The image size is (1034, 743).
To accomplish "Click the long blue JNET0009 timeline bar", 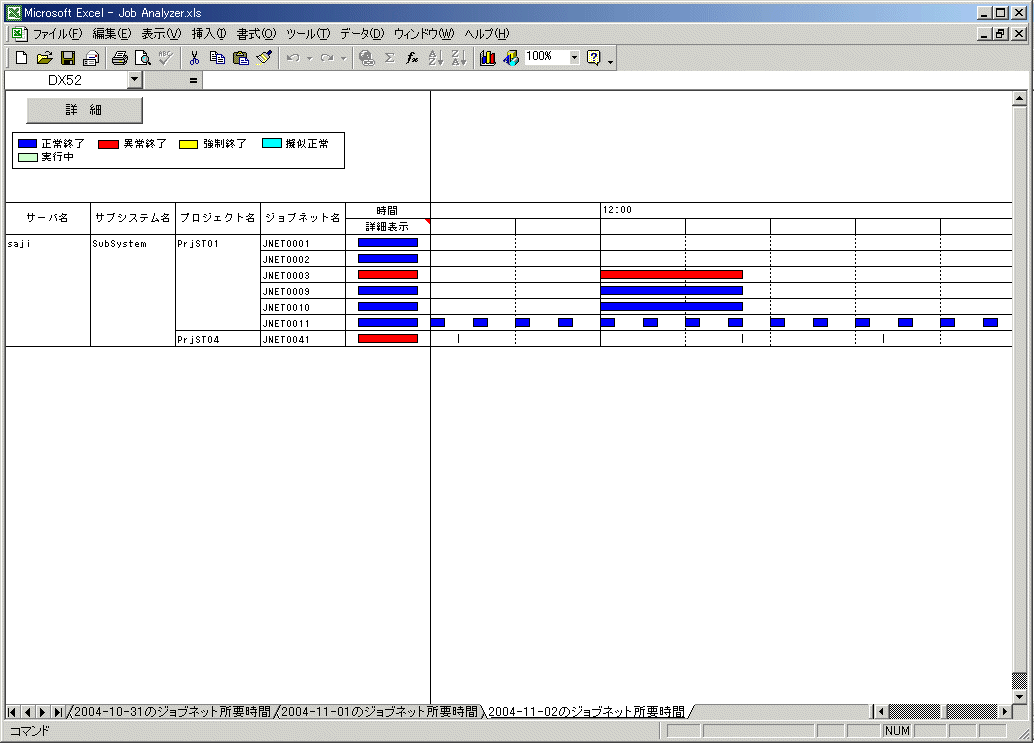I will pyautogui.click(x=671, y=290).
